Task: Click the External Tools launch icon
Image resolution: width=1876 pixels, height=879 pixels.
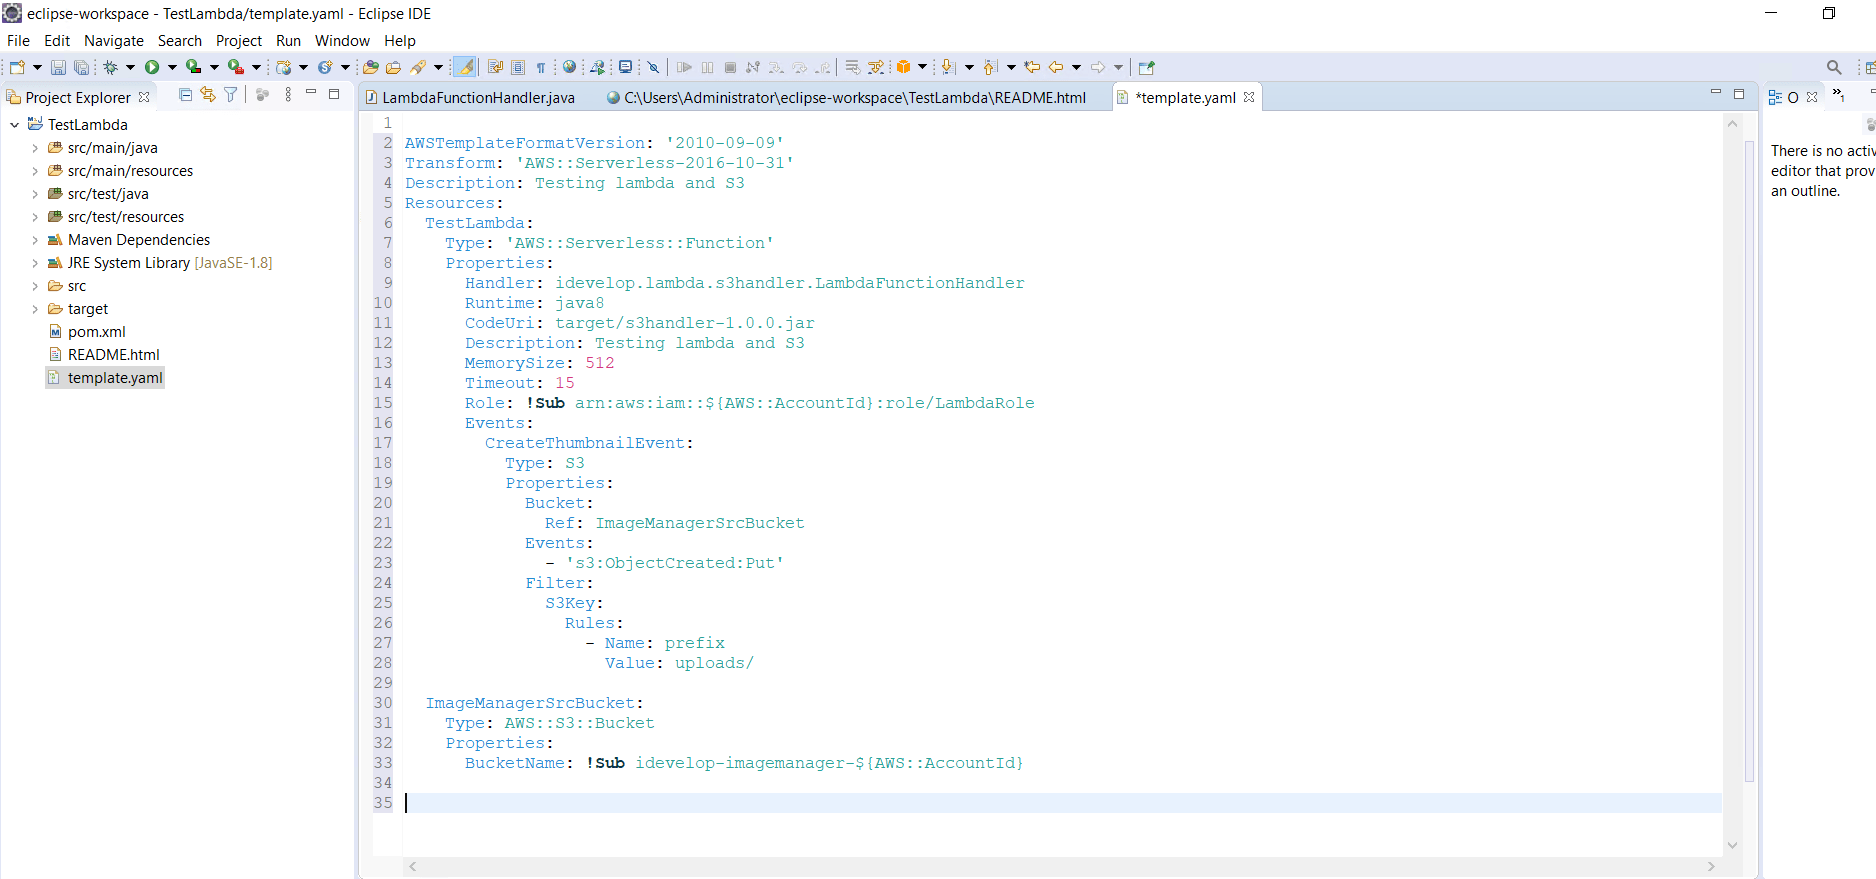Action: [x=235, y=67]
